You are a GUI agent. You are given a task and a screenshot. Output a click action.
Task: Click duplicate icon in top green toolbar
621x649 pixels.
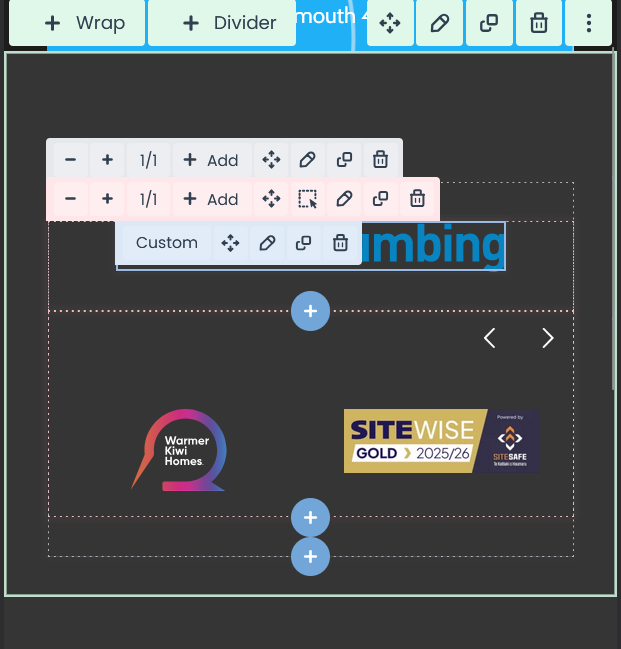pos(489,23)
